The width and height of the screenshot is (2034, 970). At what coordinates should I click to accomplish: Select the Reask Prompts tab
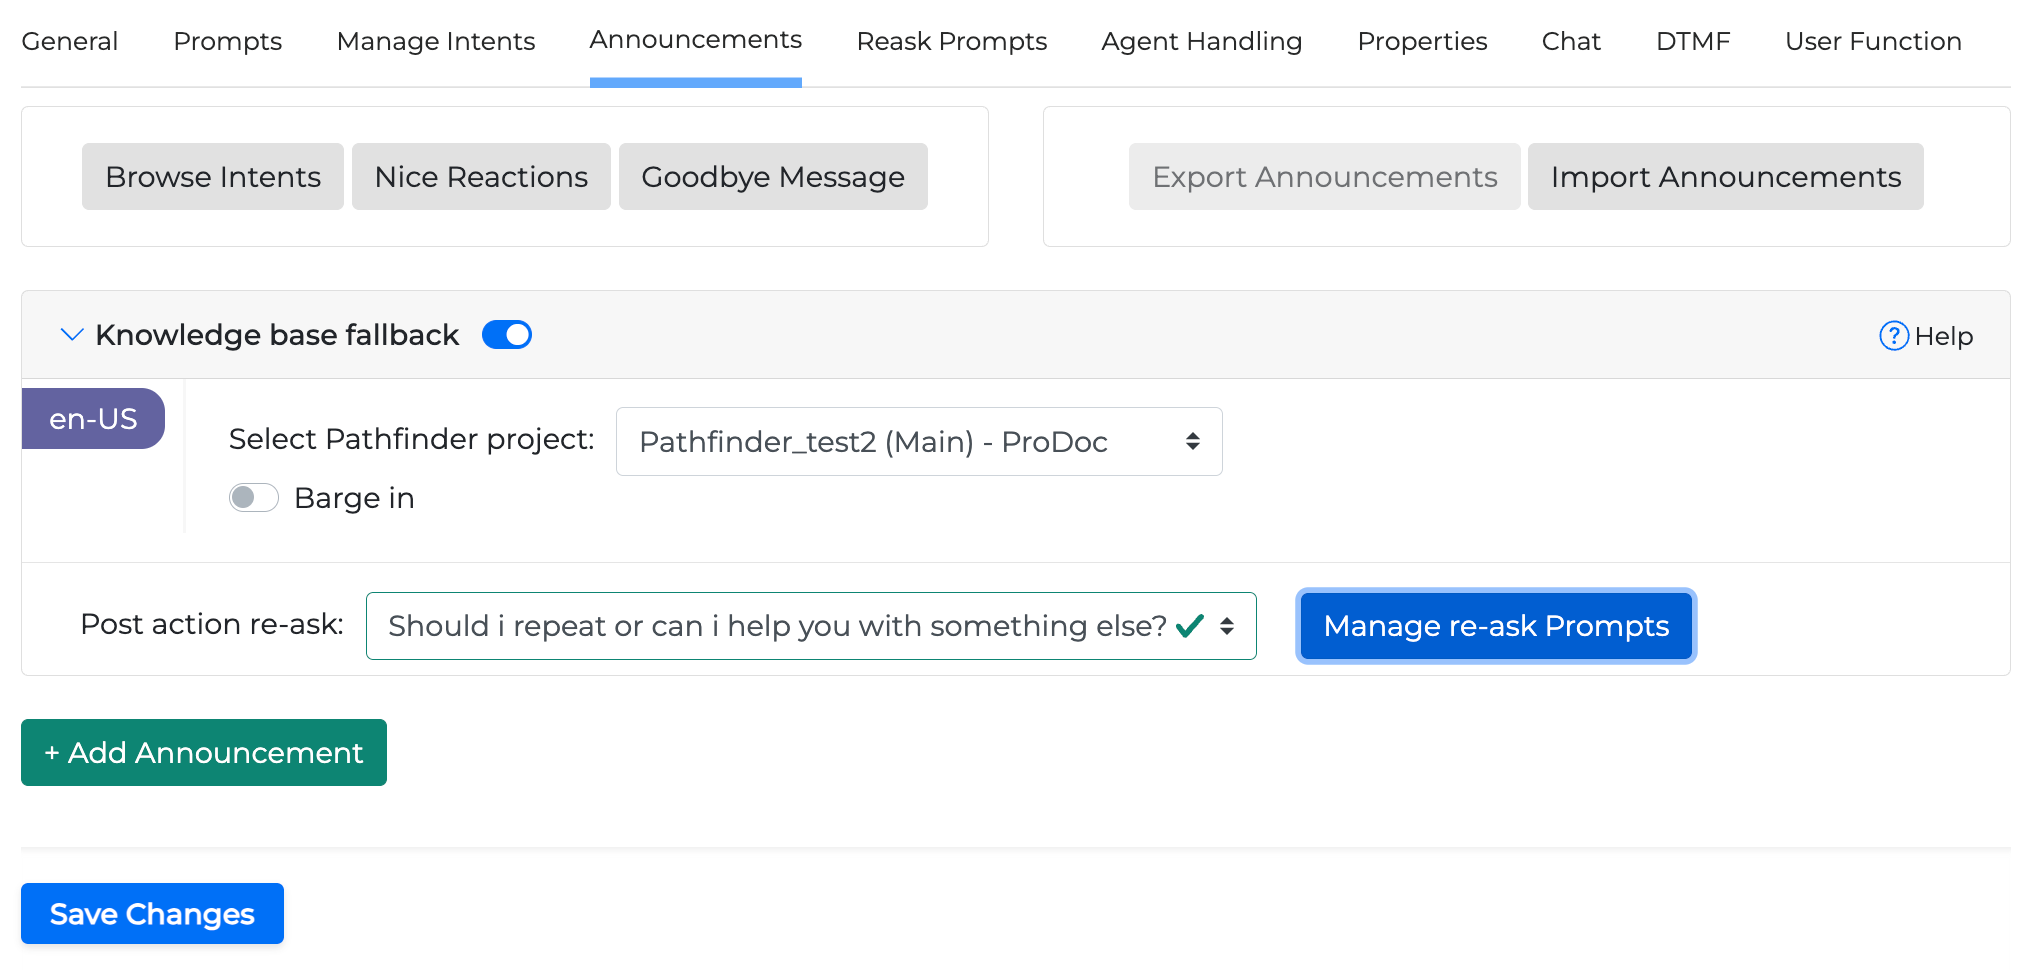[951, 41]
